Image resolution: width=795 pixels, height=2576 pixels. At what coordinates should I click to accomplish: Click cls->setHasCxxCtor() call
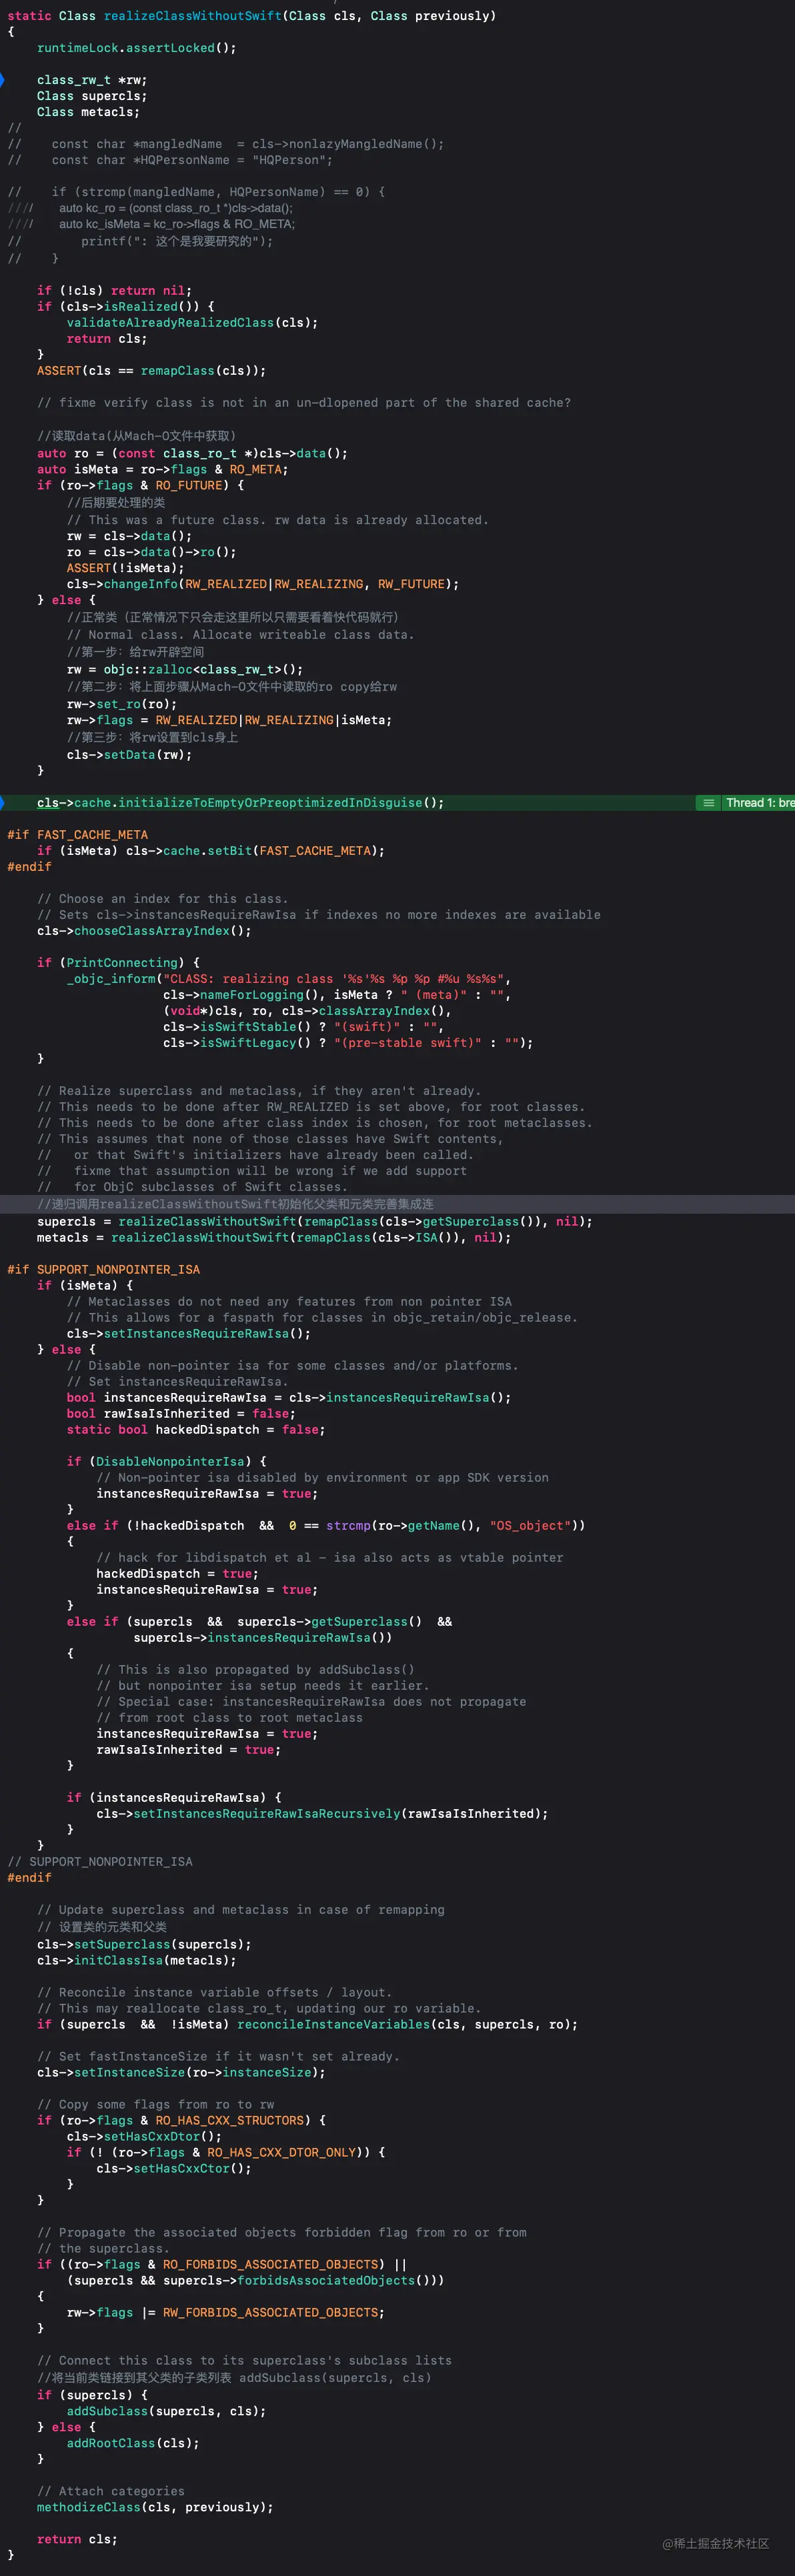pyautogui.click(x=174, y=2169)
